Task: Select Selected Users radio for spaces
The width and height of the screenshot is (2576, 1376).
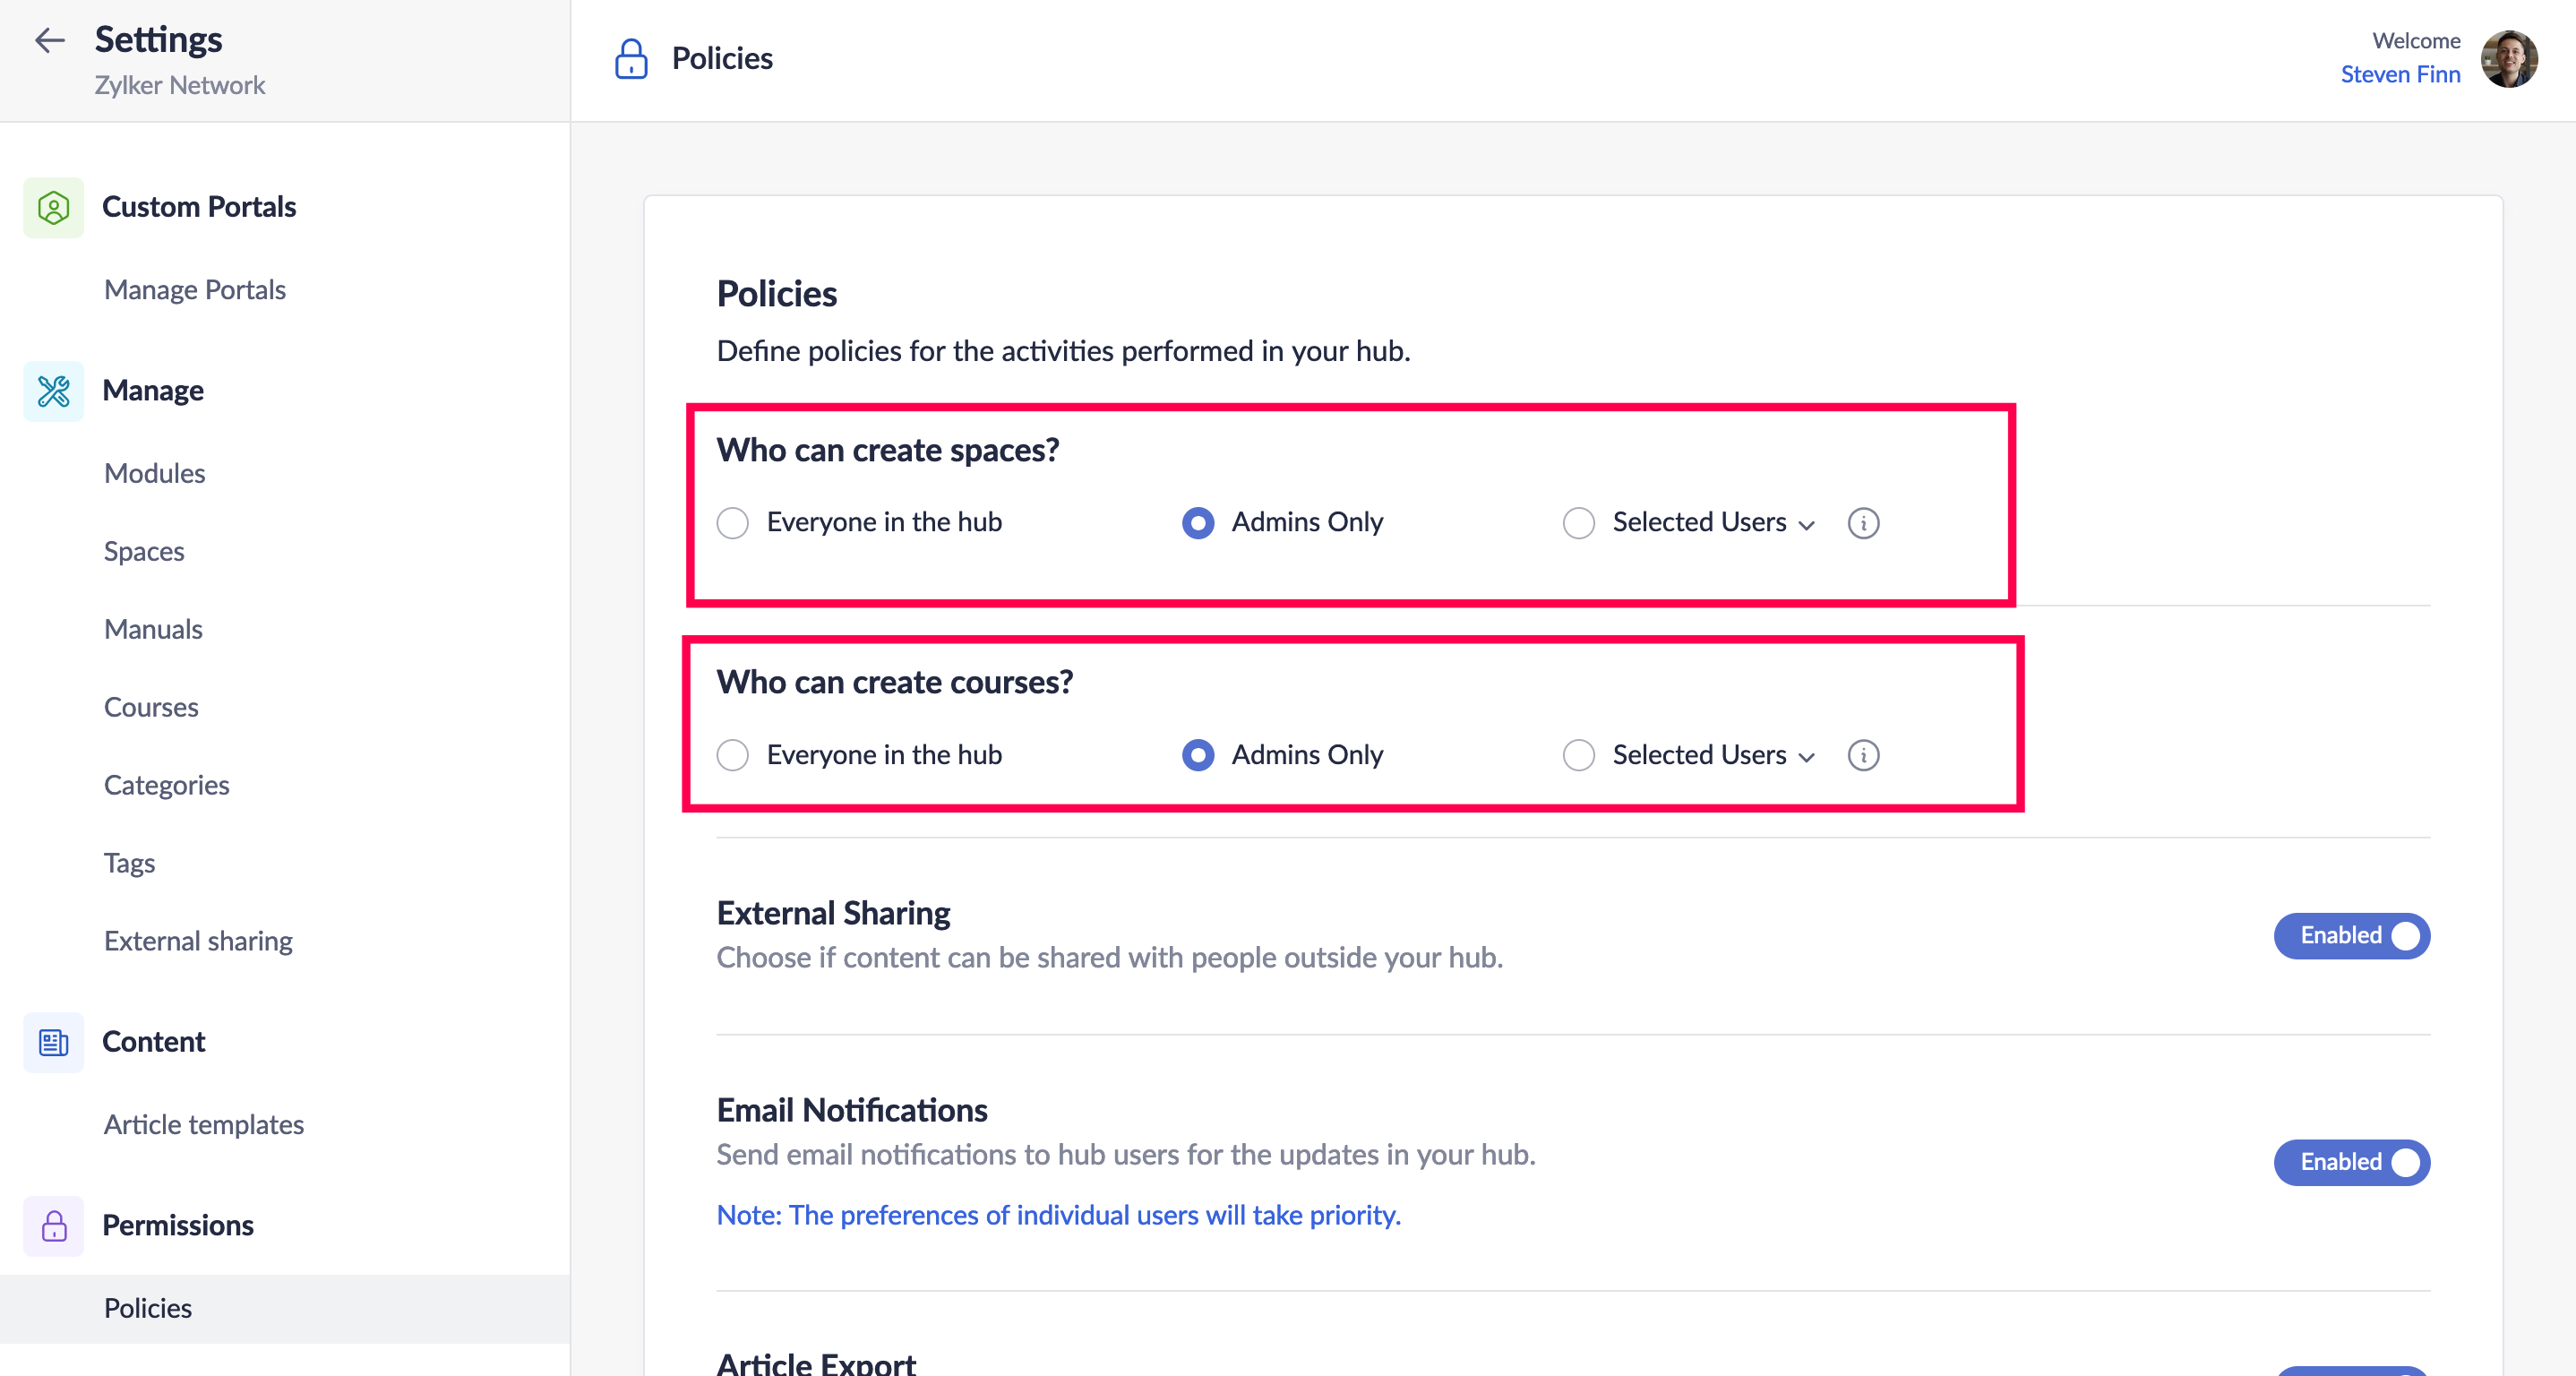Action: pyautogui.click(x=1579, y=523)
